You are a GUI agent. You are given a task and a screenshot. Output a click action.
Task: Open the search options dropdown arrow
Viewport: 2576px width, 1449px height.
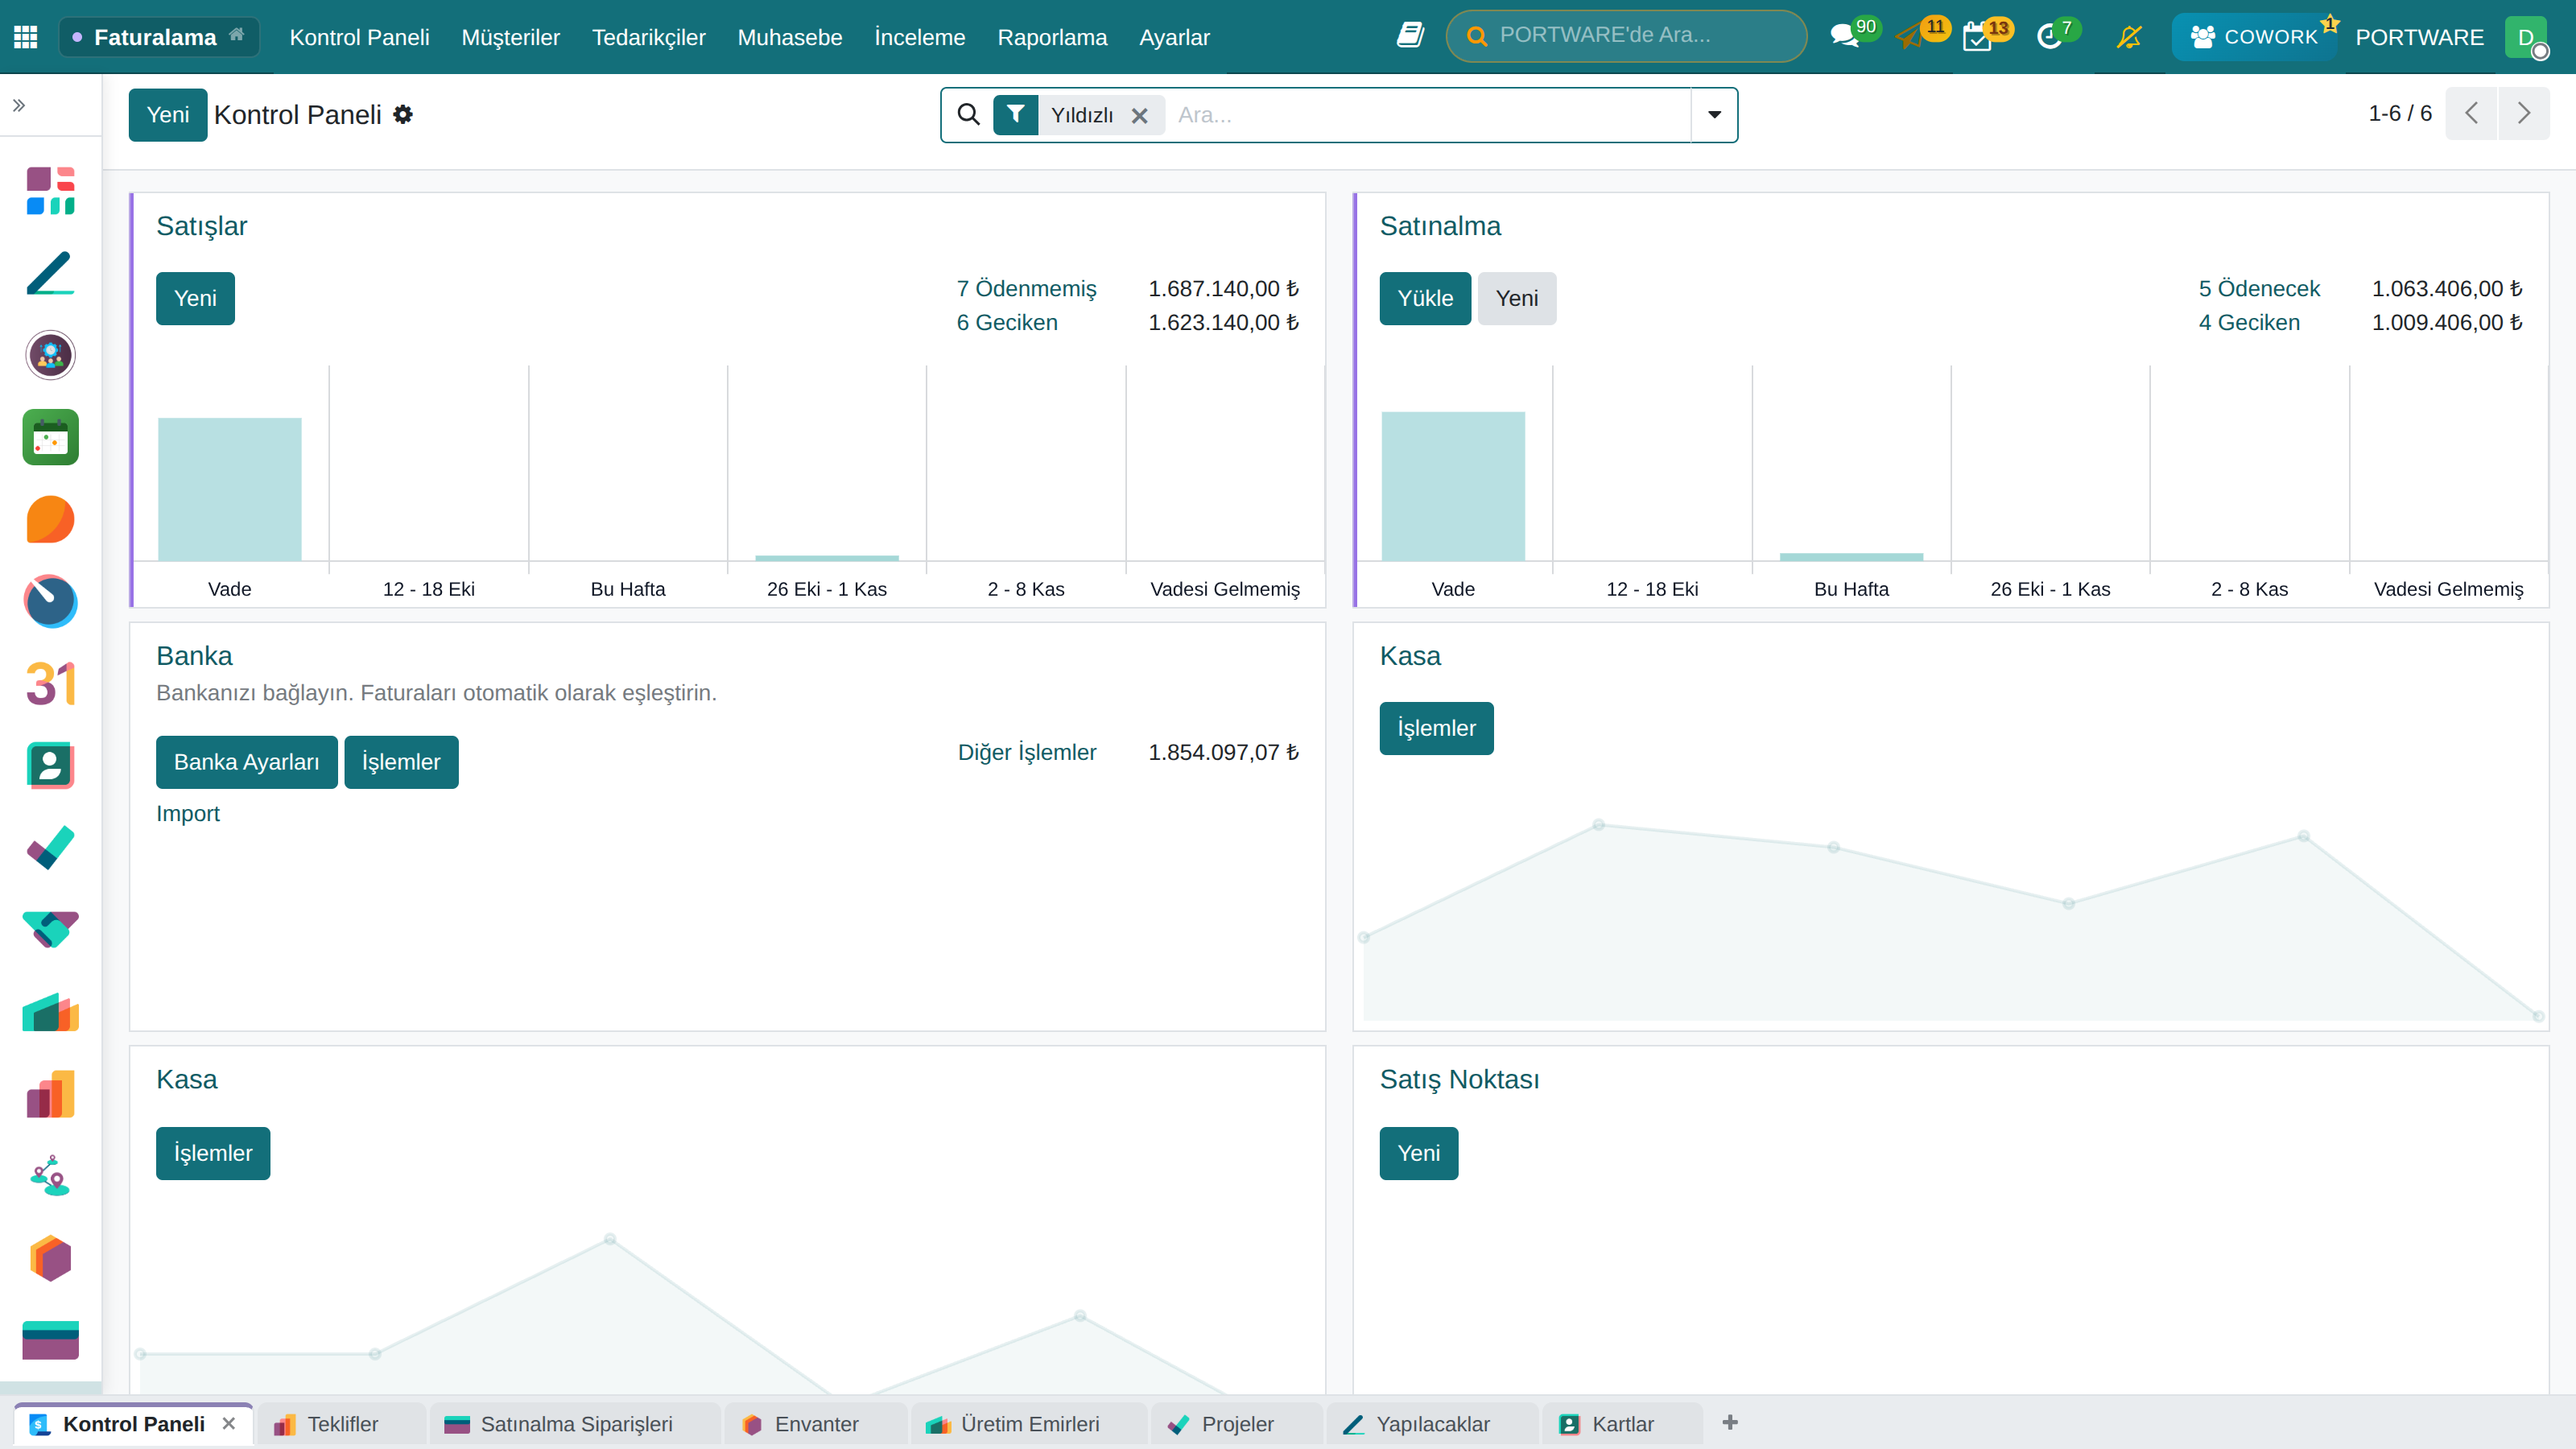[x=1714, y=115]
